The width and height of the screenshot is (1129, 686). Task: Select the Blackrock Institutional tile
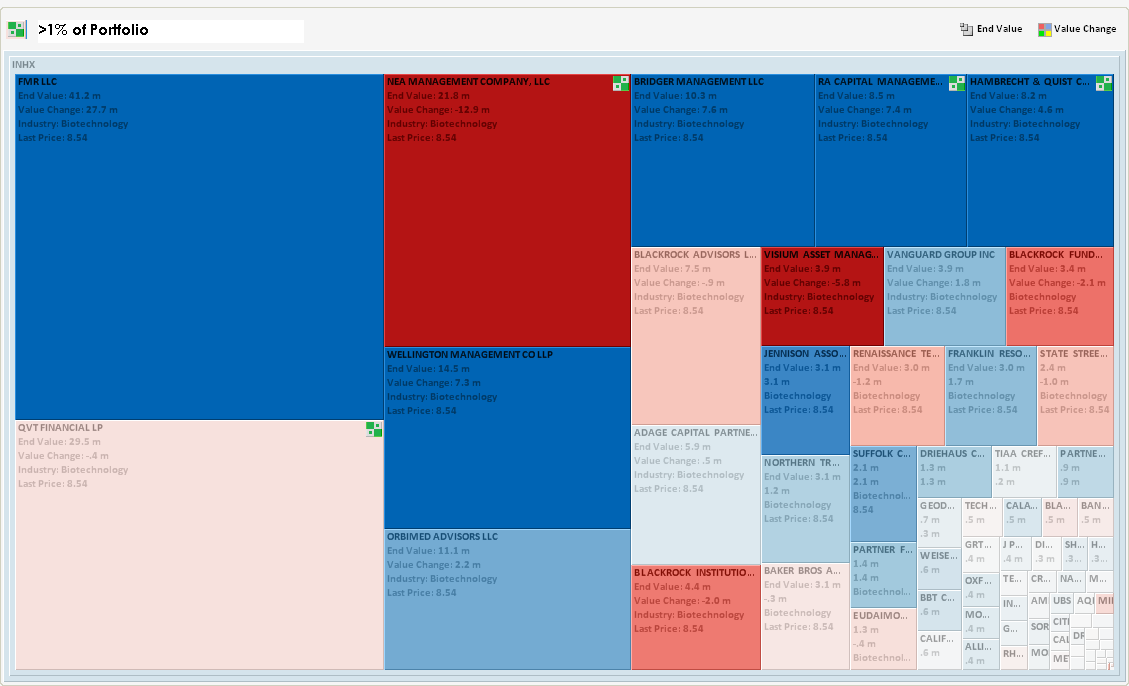(696, 618)
